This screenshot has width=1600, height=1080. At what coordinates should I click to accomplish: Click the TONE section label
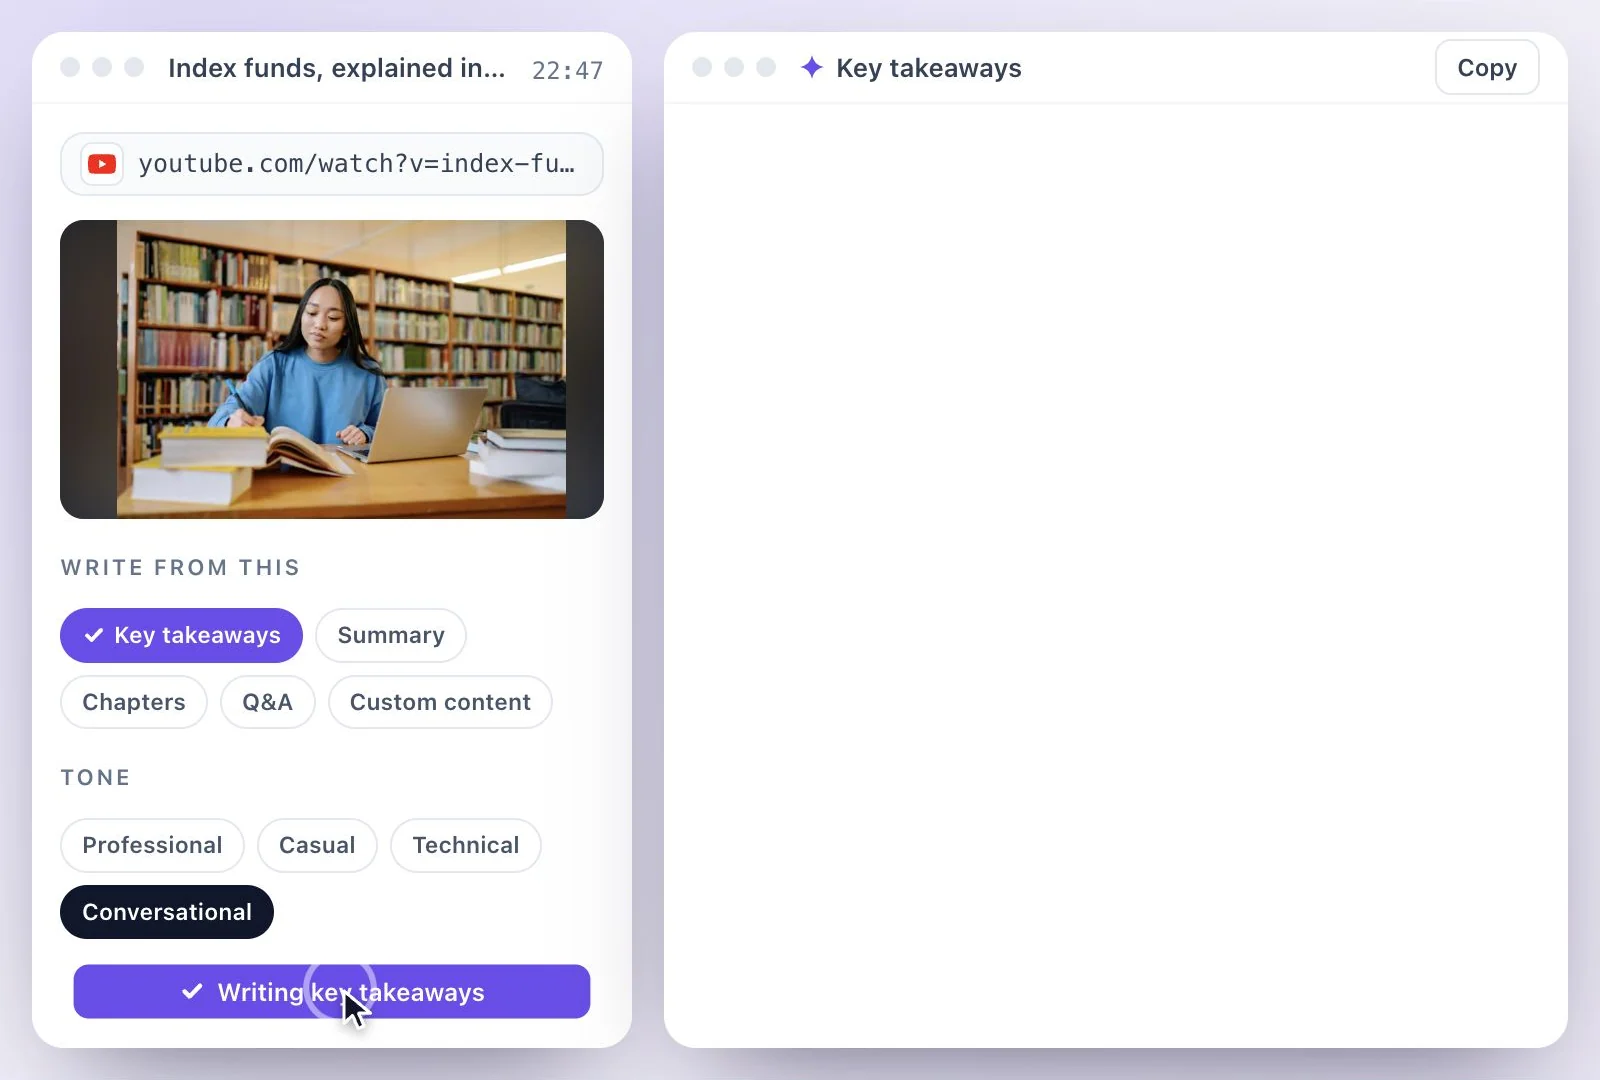coord(95,777)
